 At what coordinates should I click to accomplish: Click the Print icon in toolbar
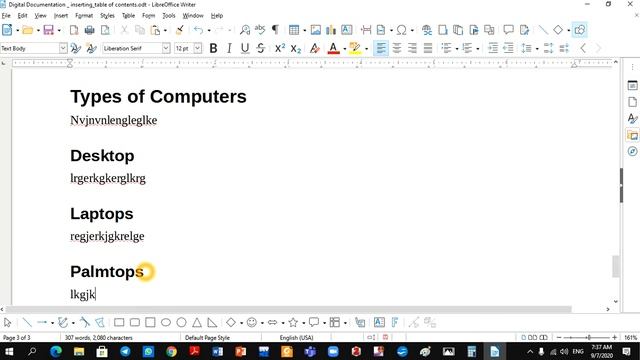coord(89,30)
